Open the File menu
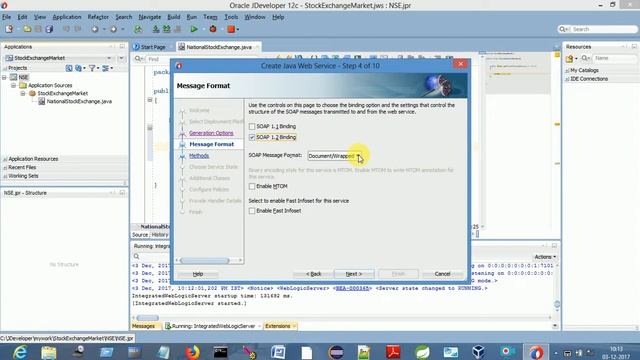Viewport: 640px width, 360px height. [7, 17]
